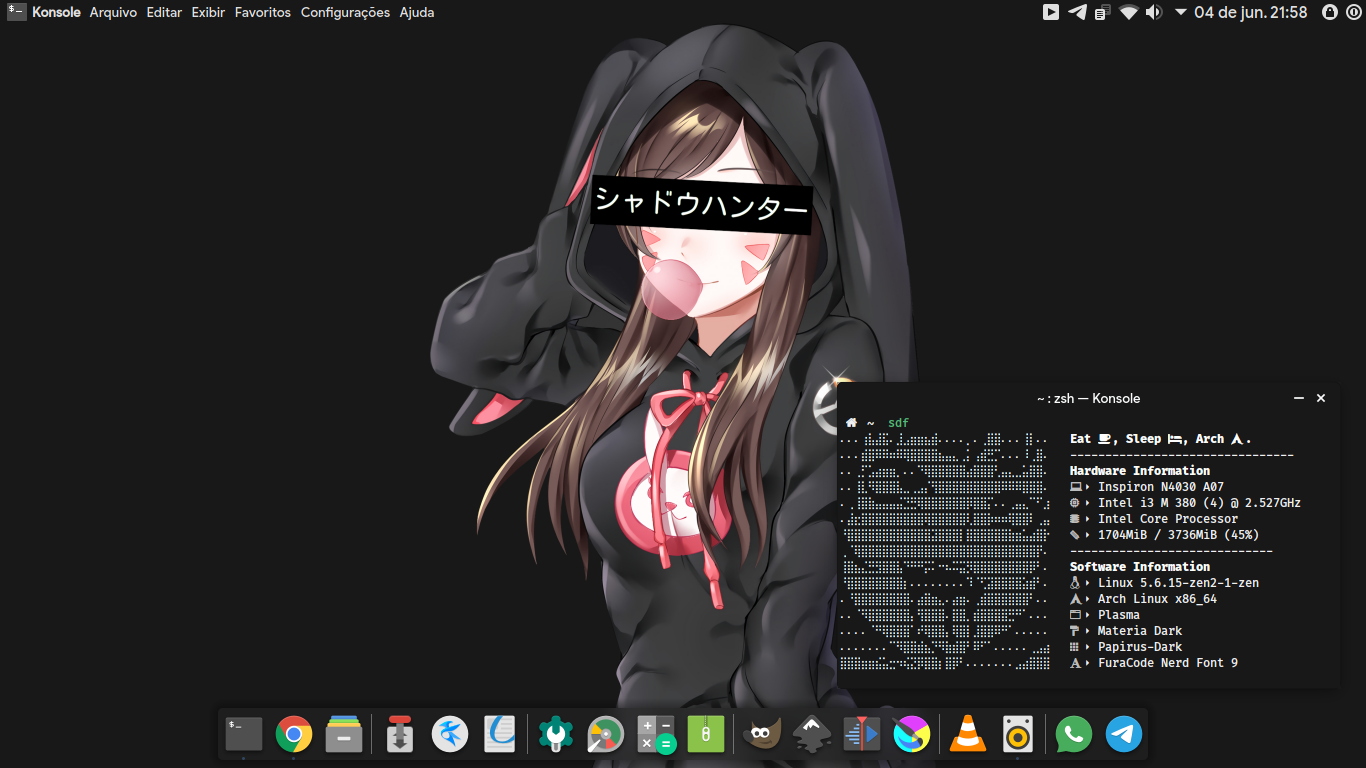This screenshot has height=768, width=1366.
Task: Open Inkscape from the dock
Action: point(812,735)
